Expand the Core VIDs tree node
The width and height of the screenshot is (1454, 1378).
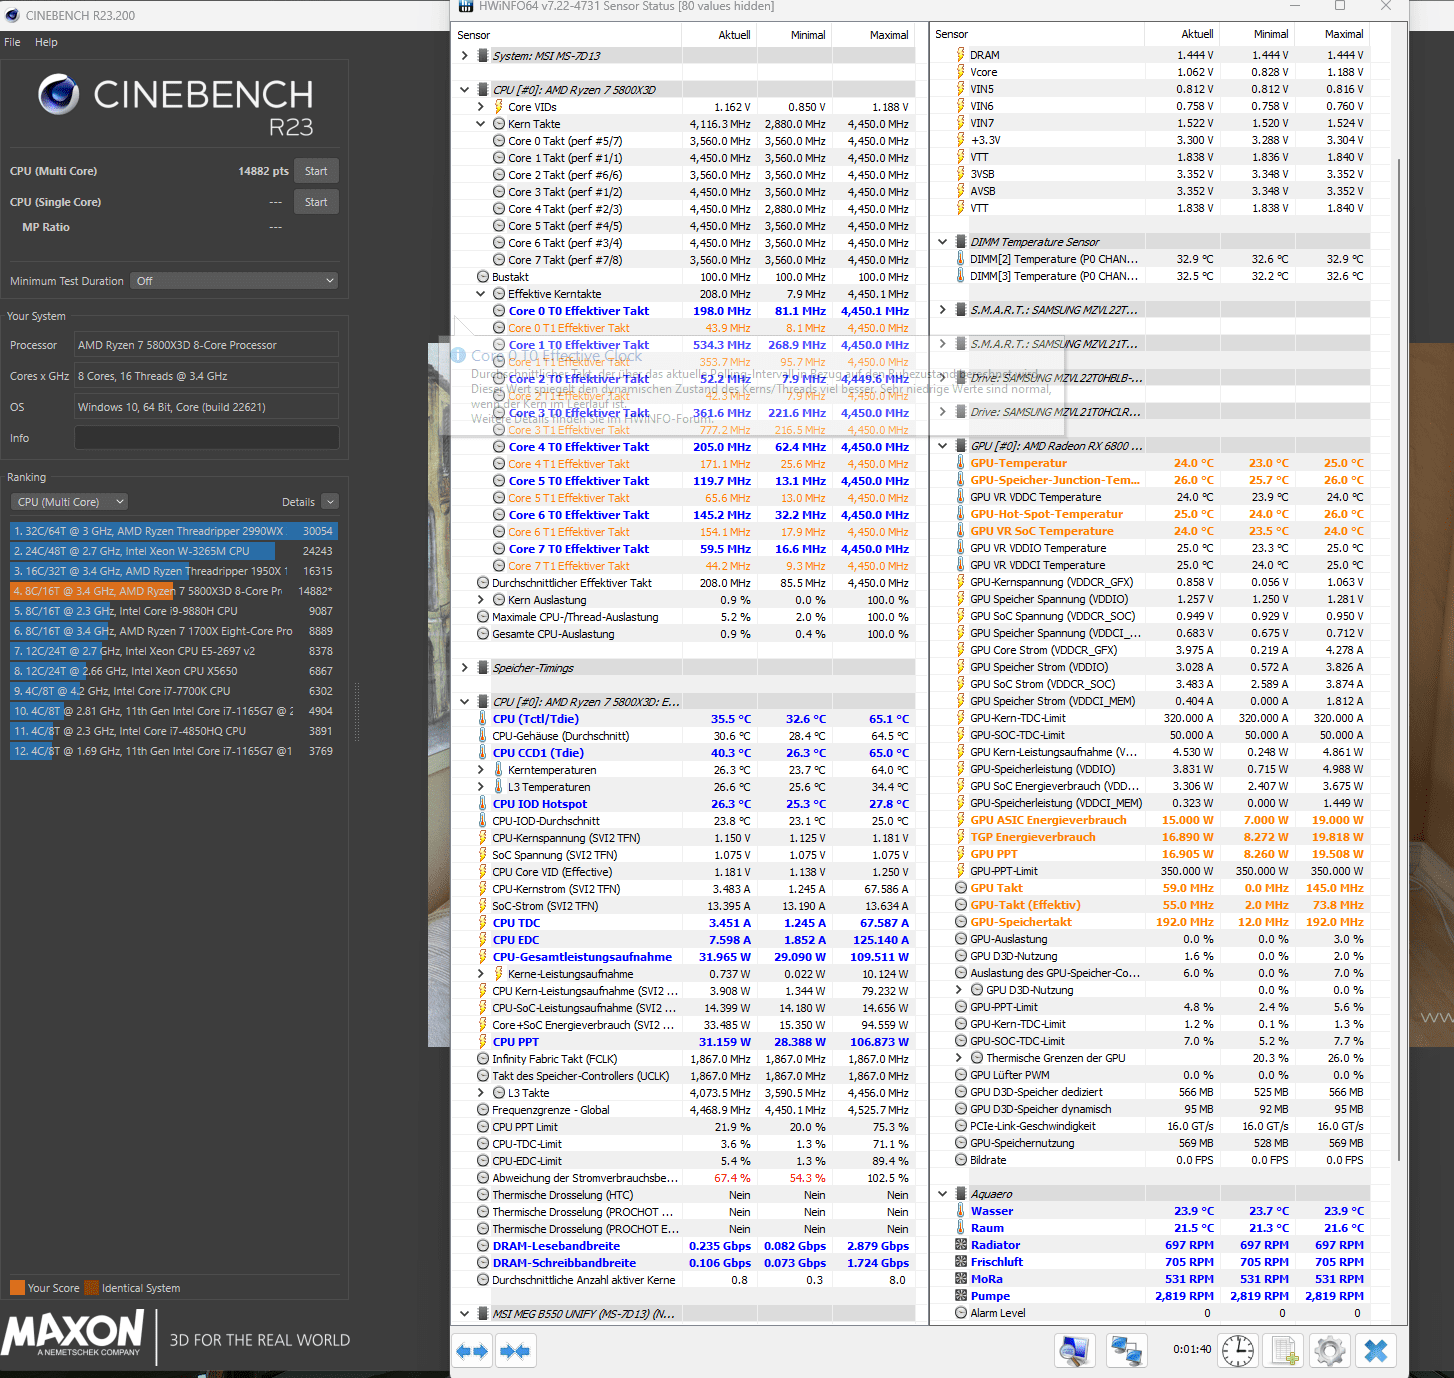[481, 107]
